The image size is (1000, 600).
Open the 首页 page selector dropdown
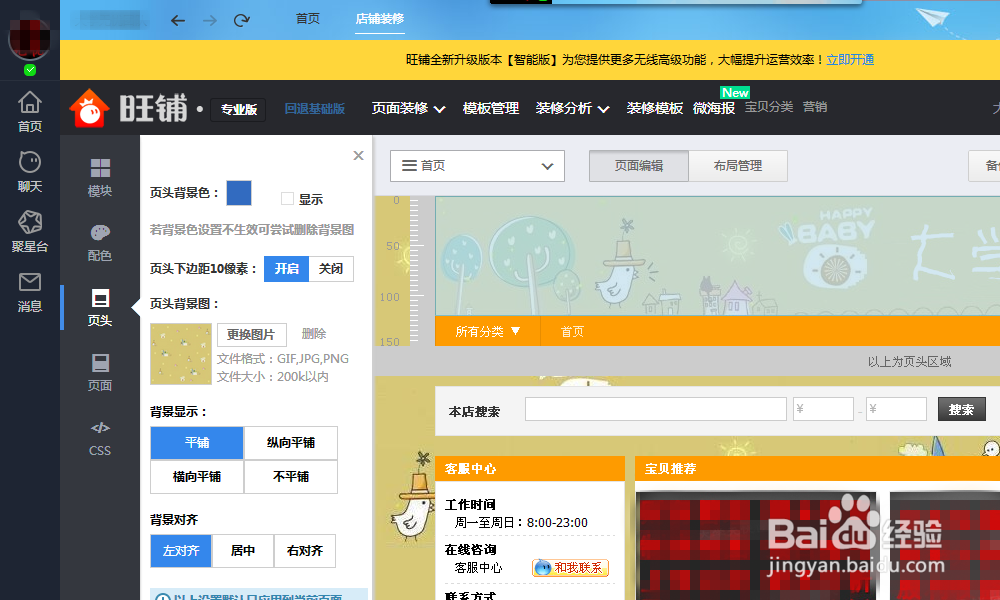(x=477, y=166)
